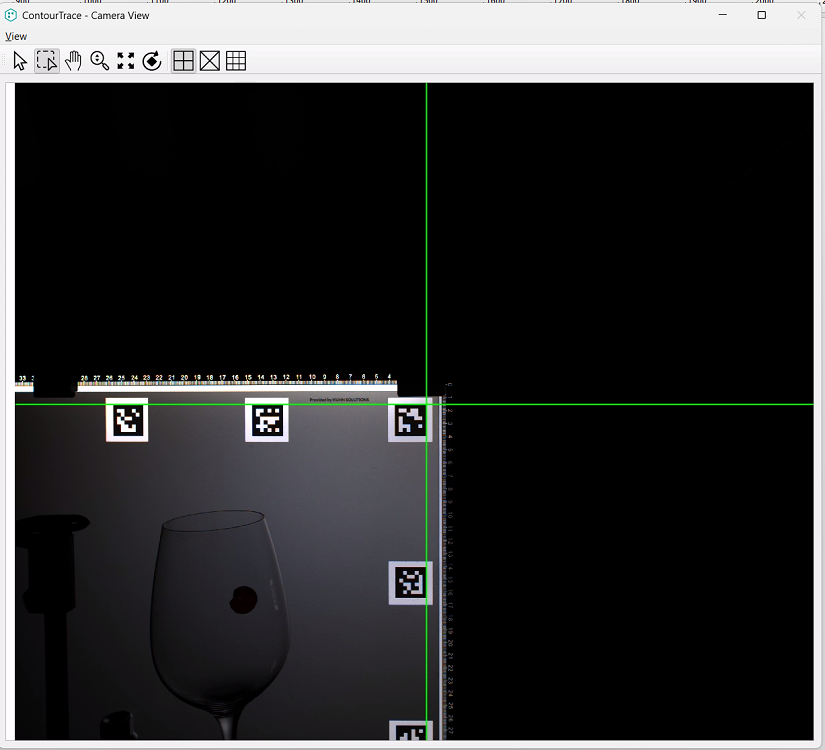Click the fit-to-view arrows icon
Image resolution: width=825 pixels, height=750 pixels.
click(x=125, y=61)
